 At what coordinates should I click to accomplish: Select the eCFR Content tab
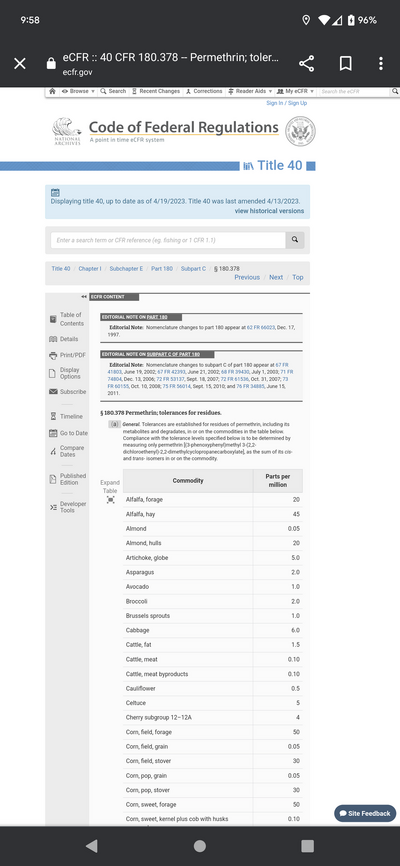pyautogui.click(x=114, y=297)
